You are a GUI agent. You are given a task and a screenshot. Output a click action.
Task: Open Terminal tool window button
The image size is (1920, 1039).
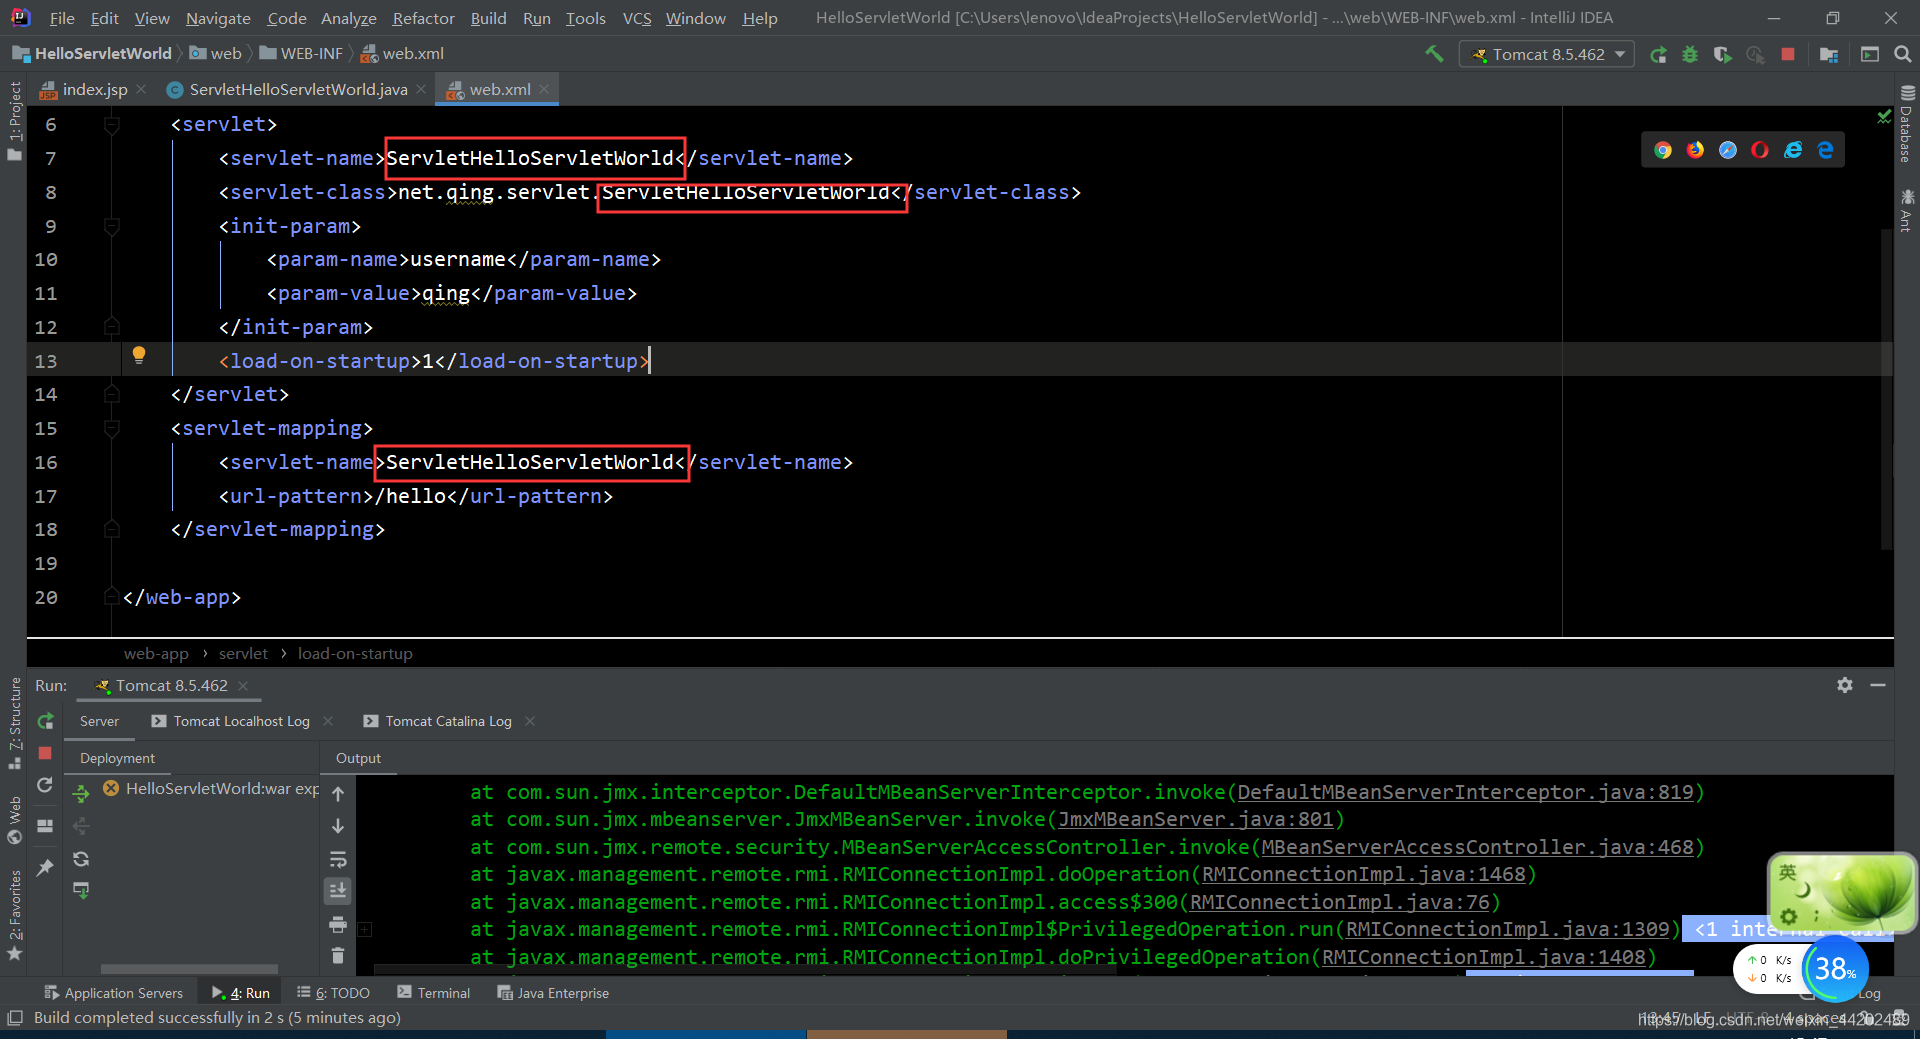pyautogui.click(x=434, y=993)
